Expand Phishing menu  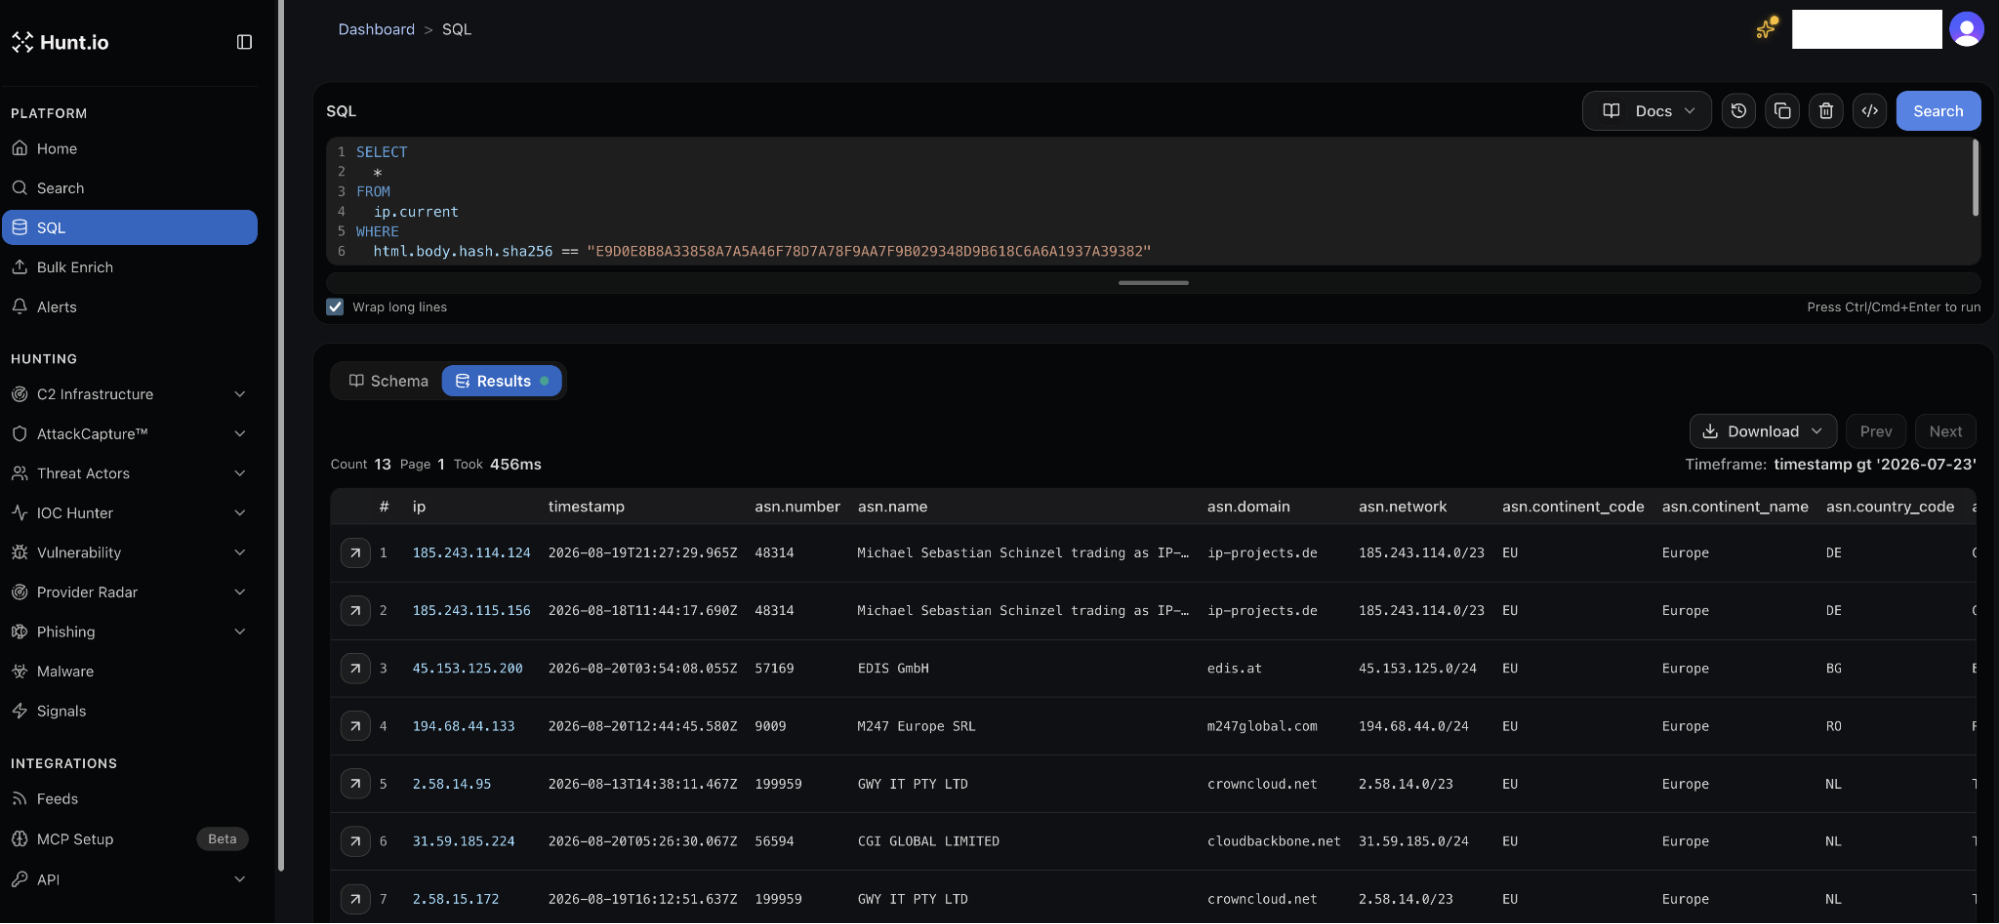click(130, 632)
